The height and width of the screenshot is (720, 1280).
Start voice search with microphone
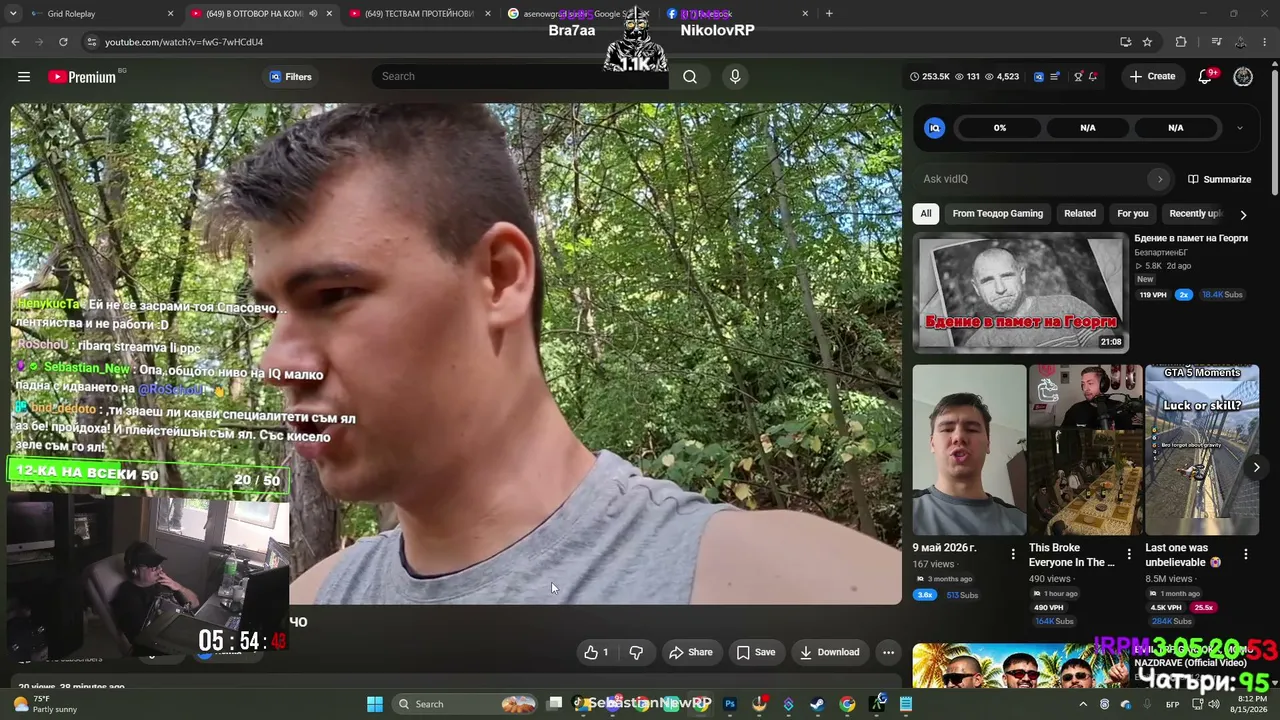(x=735, y=76)
